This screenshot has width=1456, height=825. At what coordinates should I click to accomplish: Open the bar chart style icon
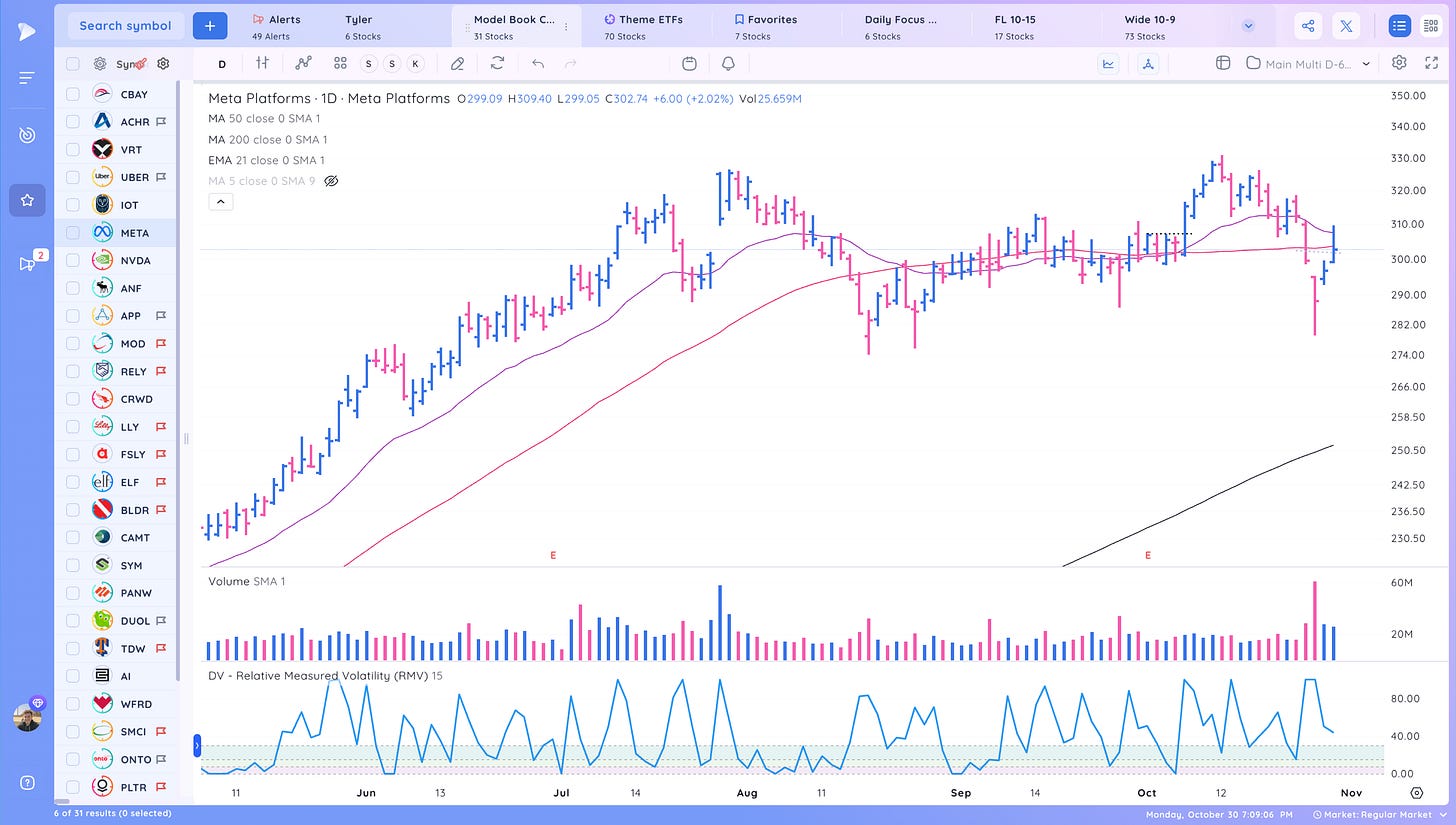tap(262, 63)
